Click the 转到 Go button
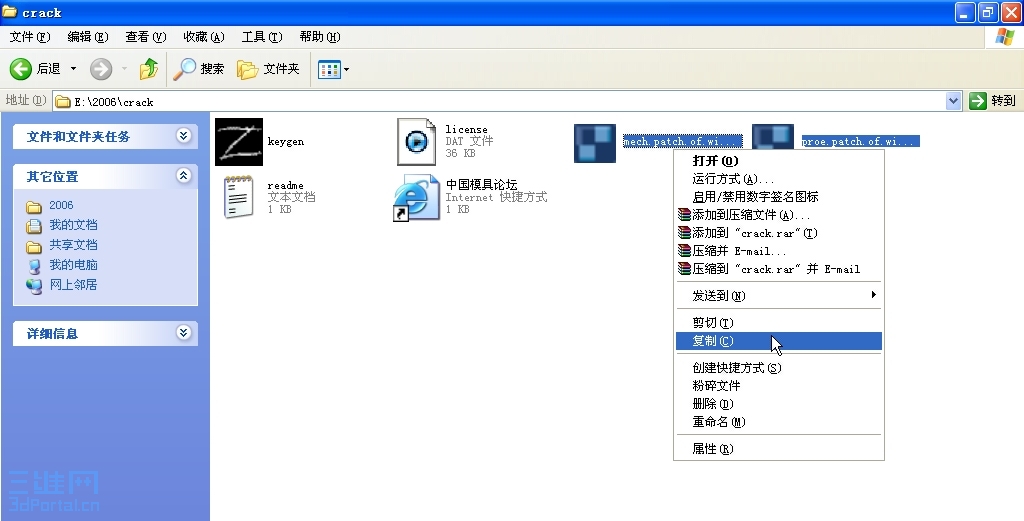Viewport: 1024px width, 521px height. (993, 101)
